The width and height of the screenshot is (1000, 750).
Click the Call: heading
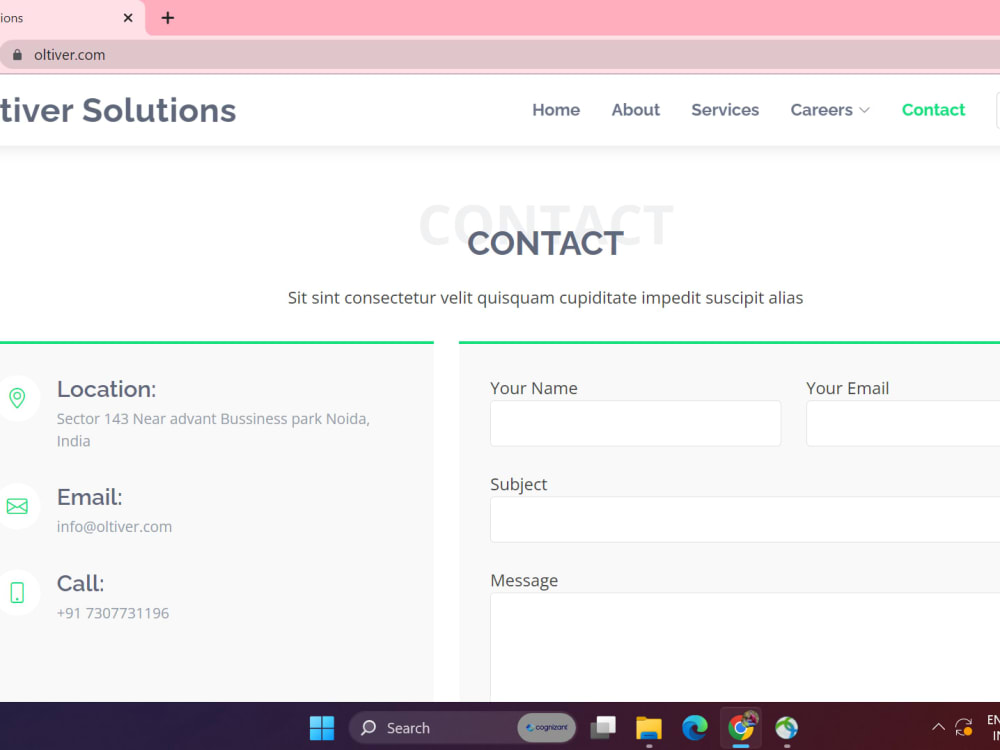pos(80,584)
